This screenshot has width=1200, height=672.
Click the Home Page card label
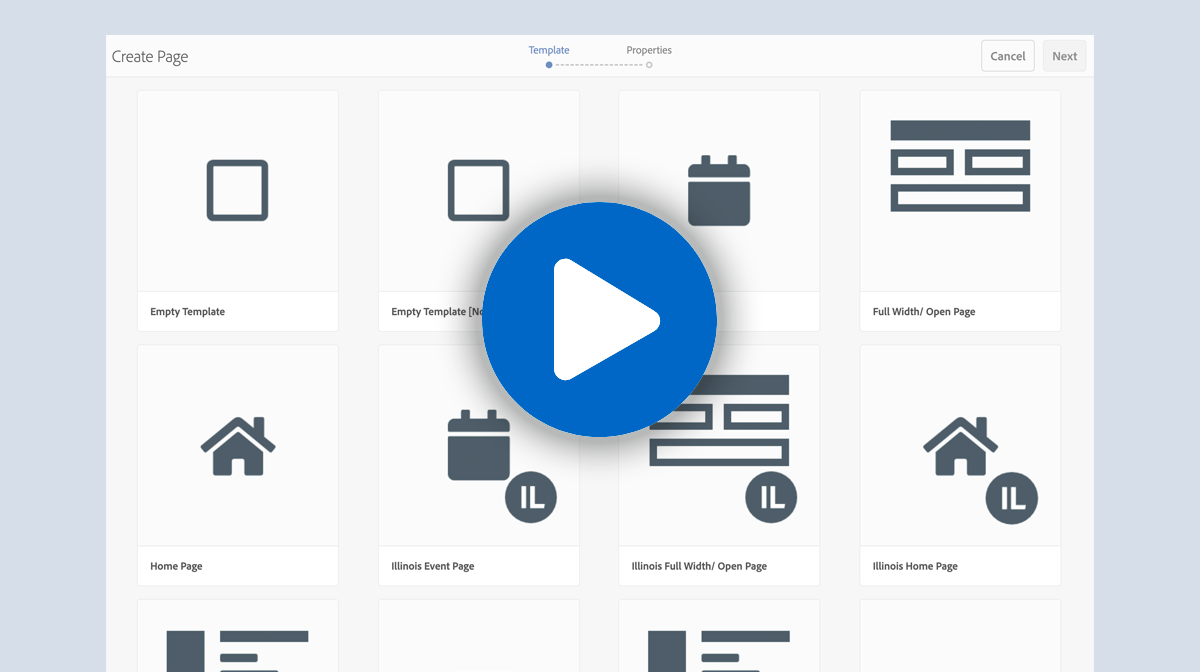(x=176, y=566)
